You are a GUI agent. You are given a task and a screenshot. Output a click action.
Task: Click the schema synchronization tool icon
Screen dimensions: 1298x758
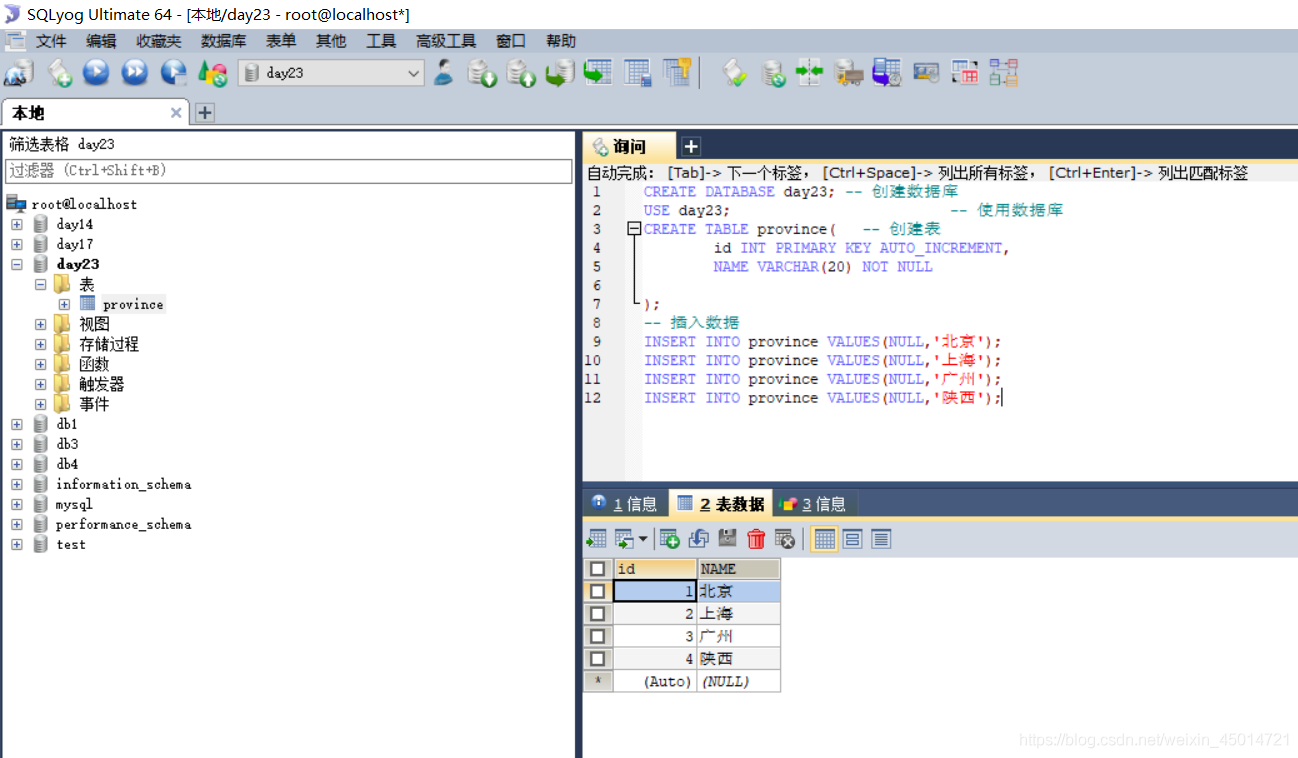click(809, 72)
